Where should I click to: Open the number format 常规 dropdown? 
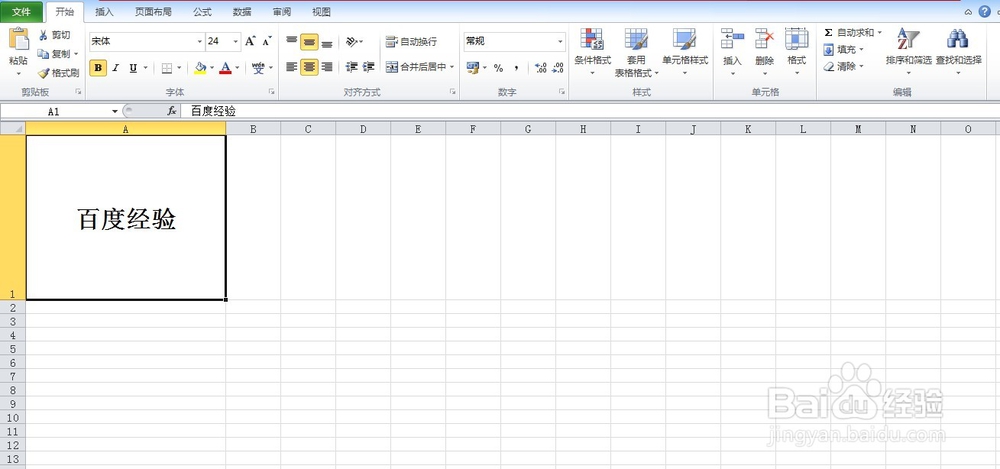pyautogui.click(x=561, y=41)
